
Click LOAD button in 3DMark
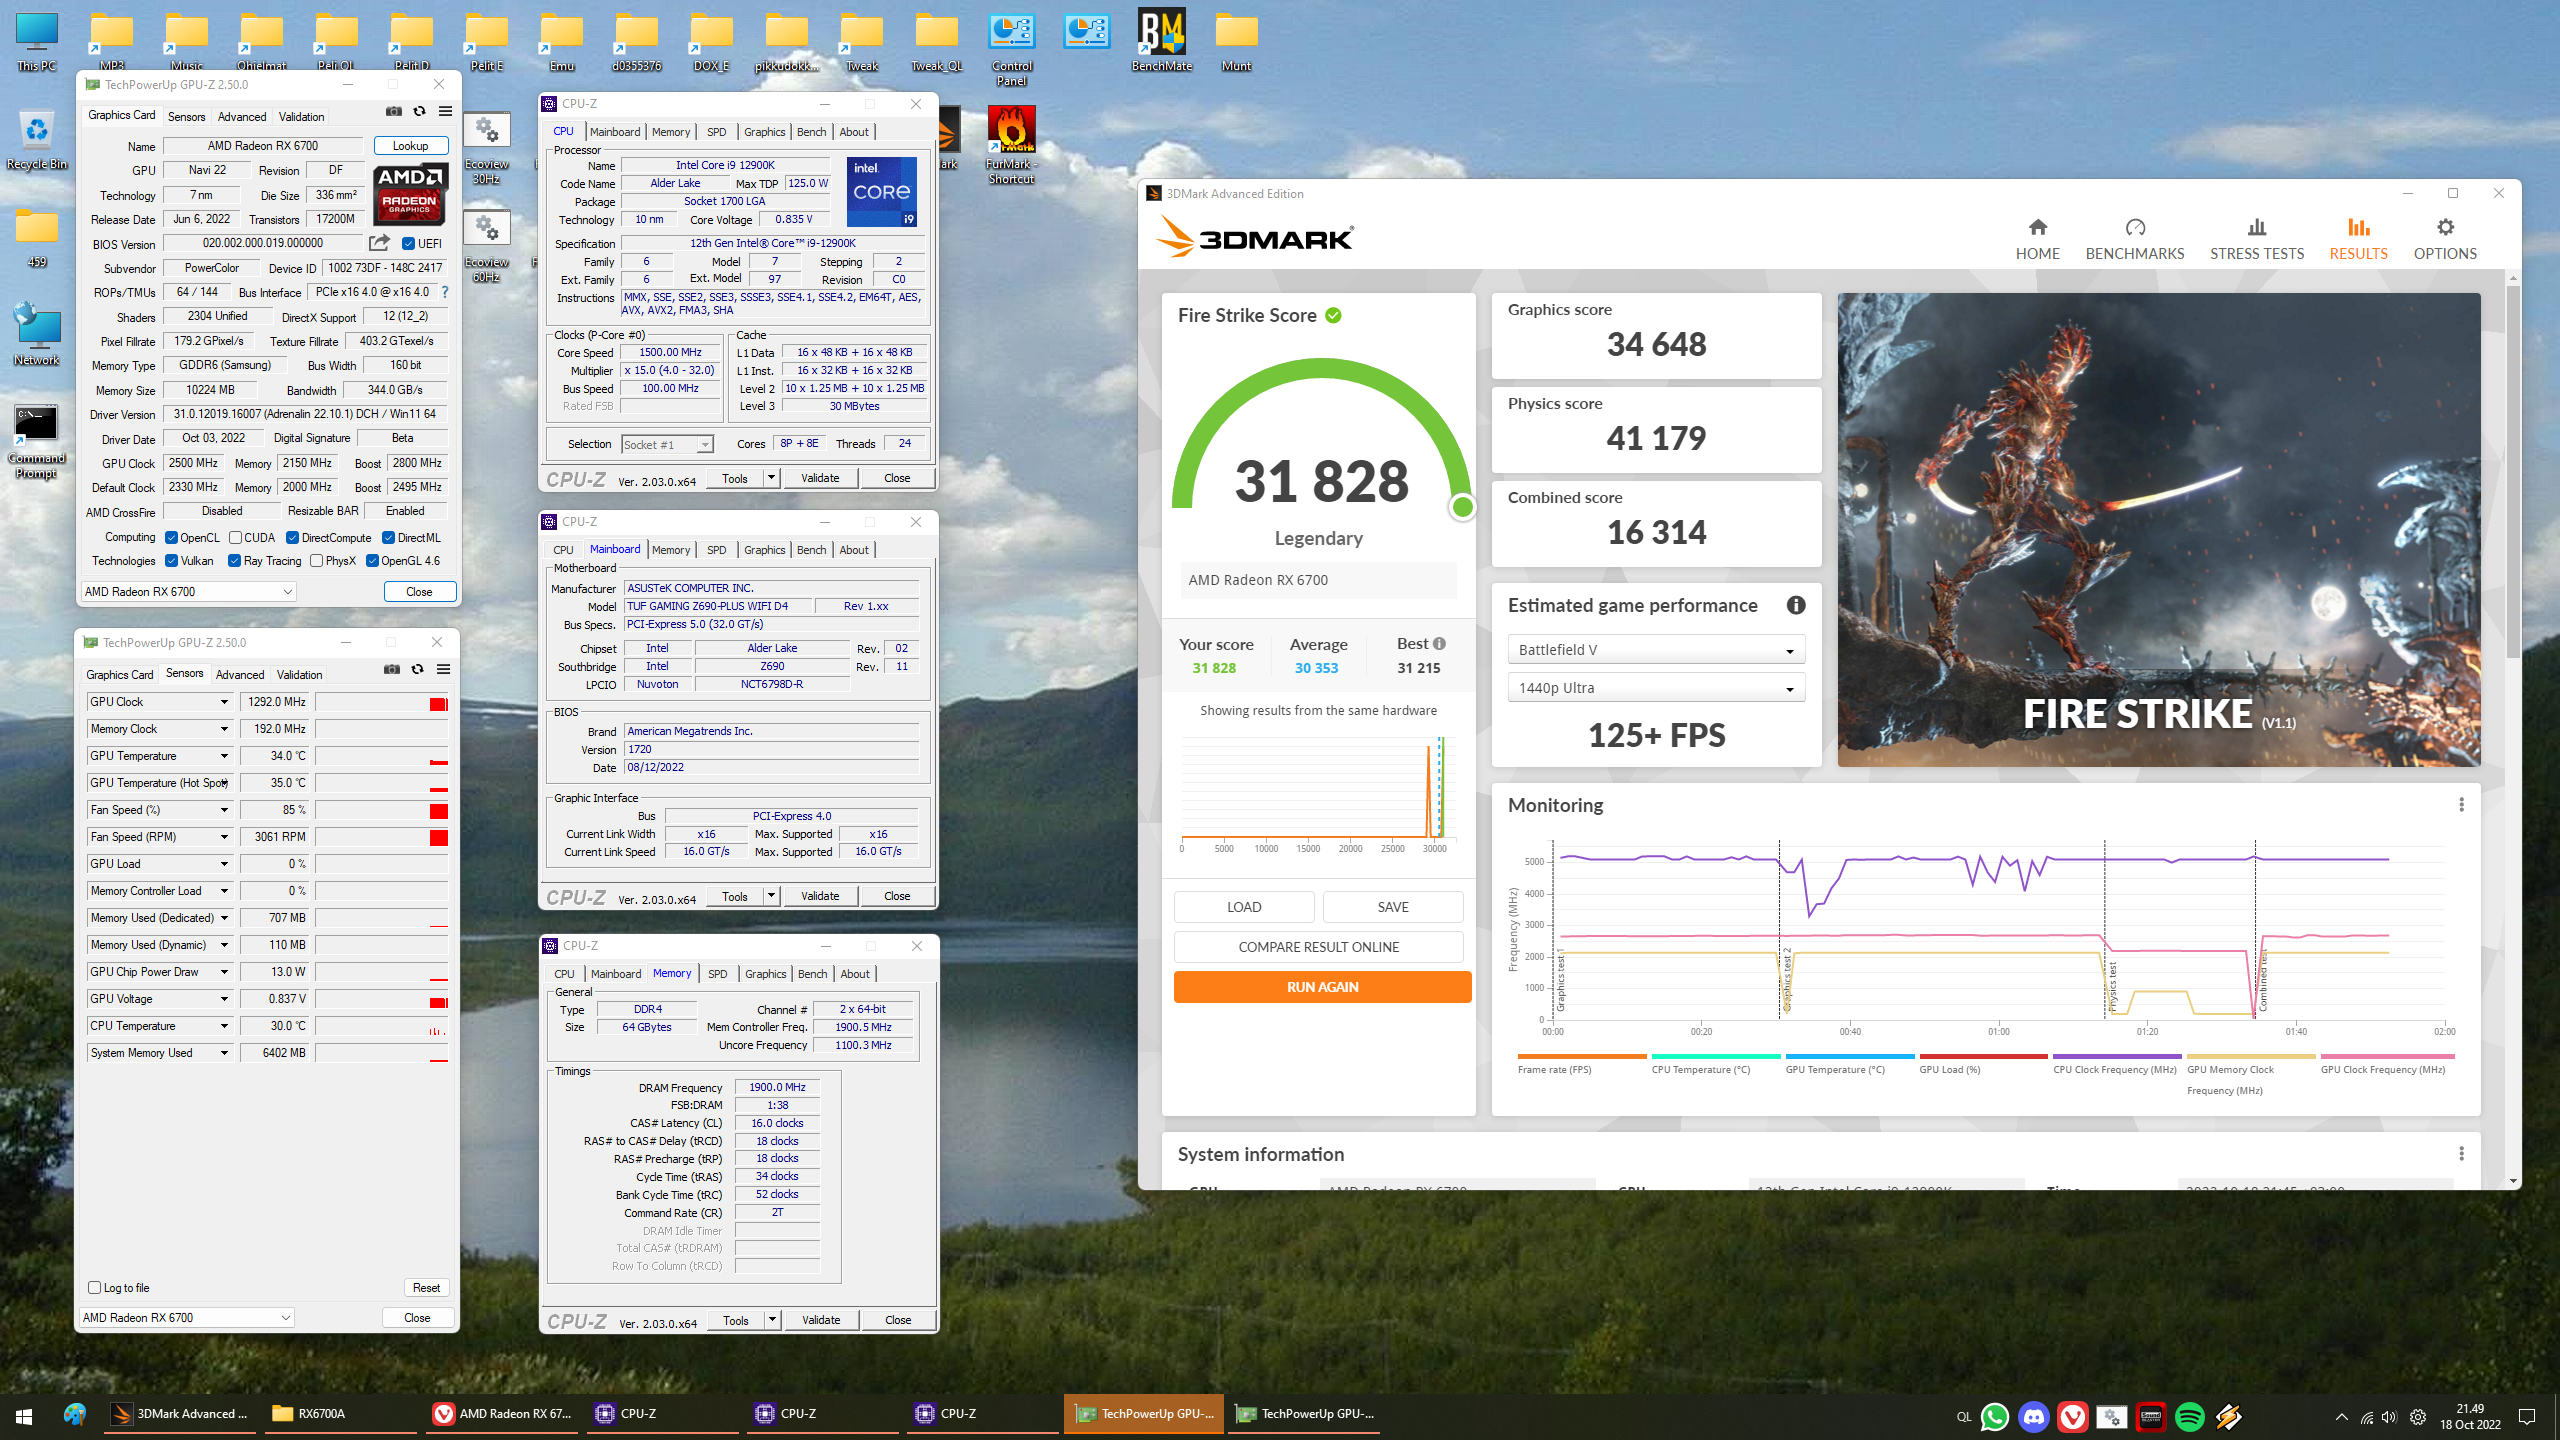point(1244,907)
